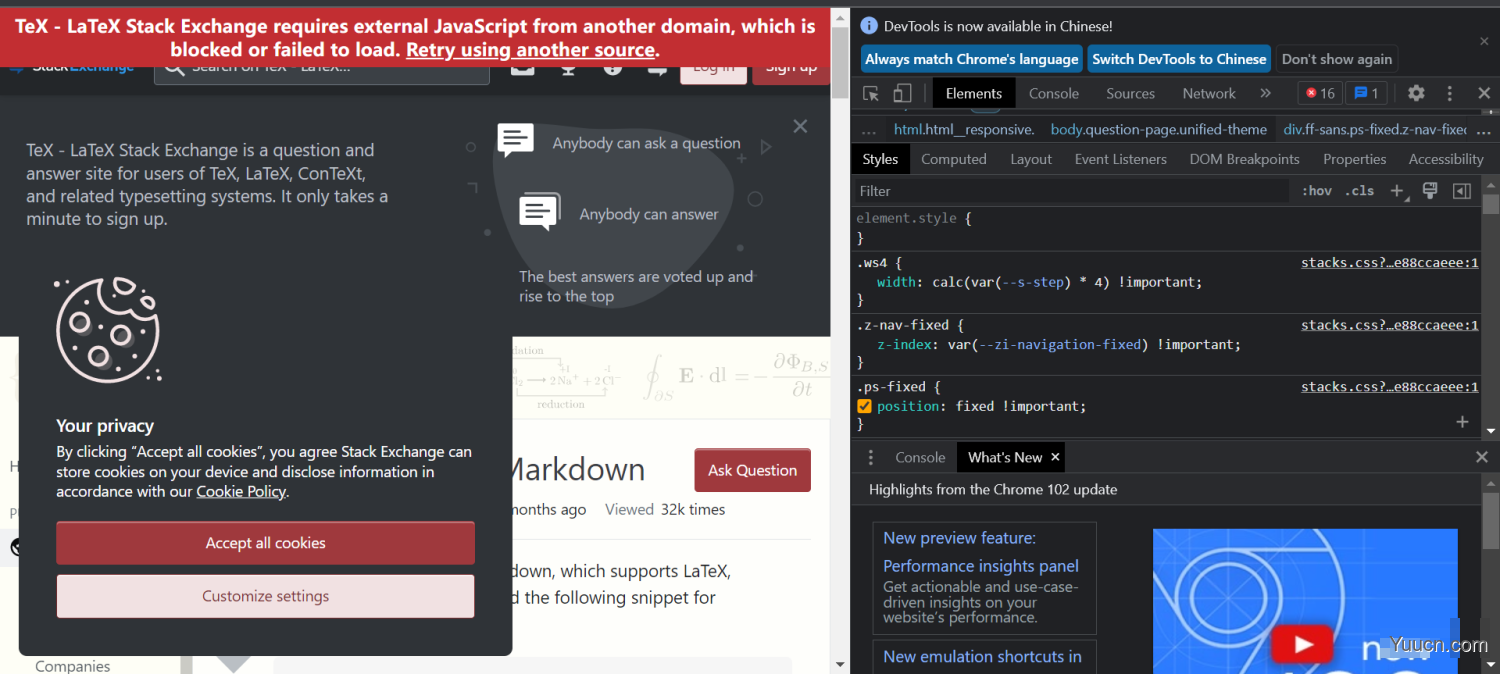The width and height of the screenshot is (1500, 674).
Task: Click Customize settings button
Action: click(265, 596)
